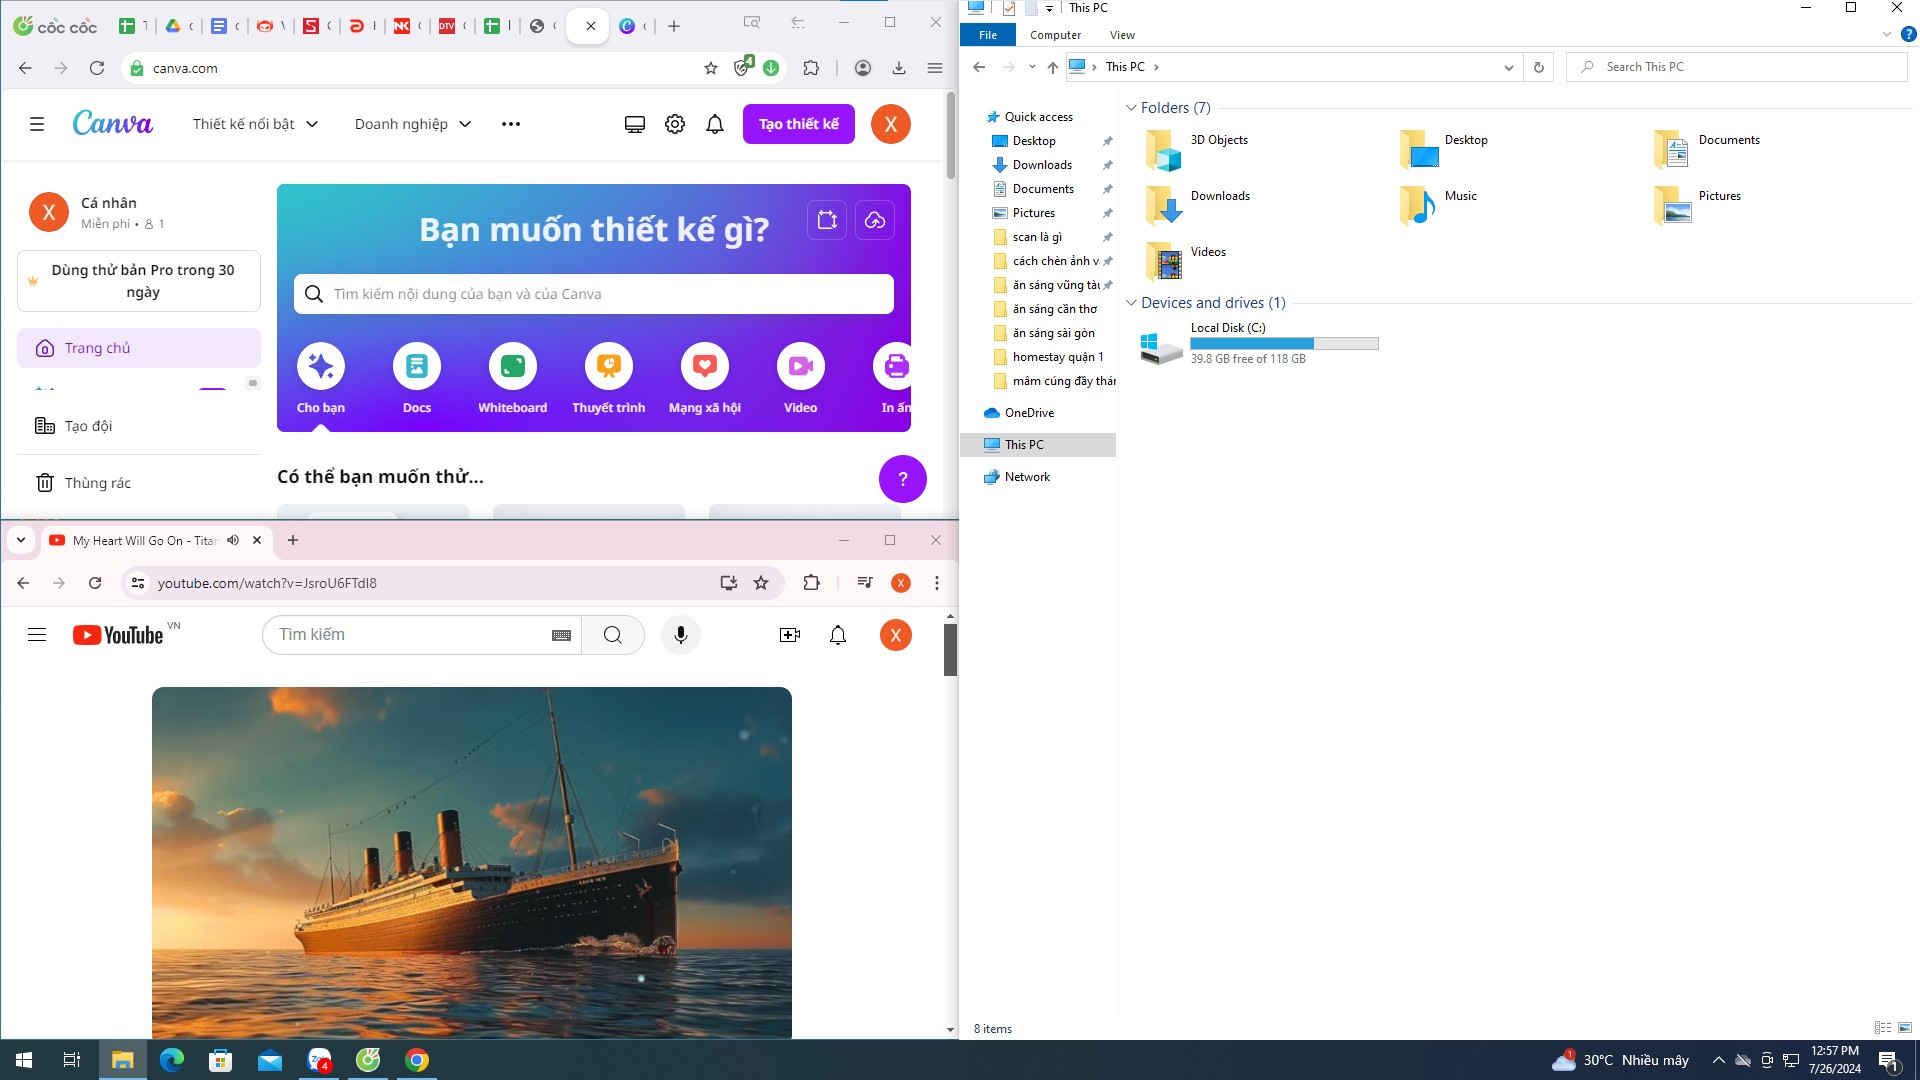The image size is (1920, 1080).
Task: Open Cốc Cốc downloads icon
Action: 899,68
